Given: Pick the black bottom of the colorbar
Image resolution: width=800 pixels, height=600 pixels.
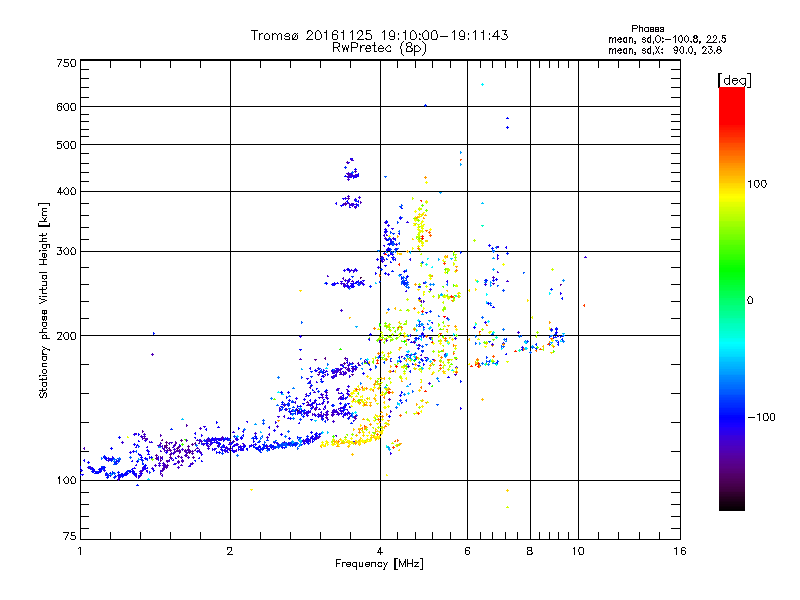Looking at the screenshot, I should click(732, 503).
